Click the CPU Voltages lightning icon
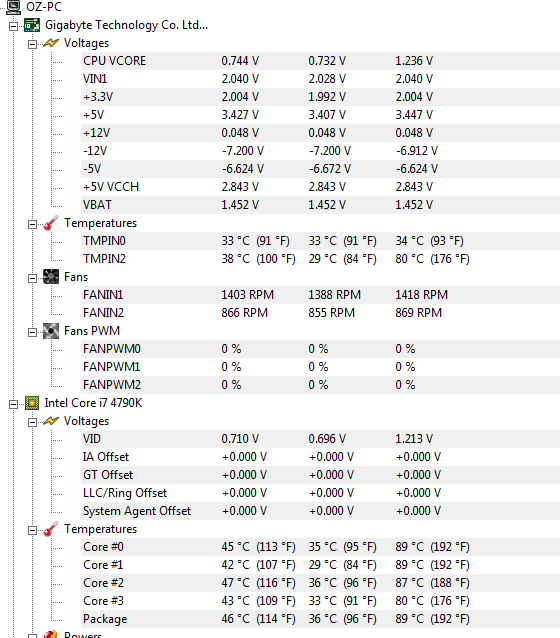Screen dimensions: 560x638 [x=51, y=421]
